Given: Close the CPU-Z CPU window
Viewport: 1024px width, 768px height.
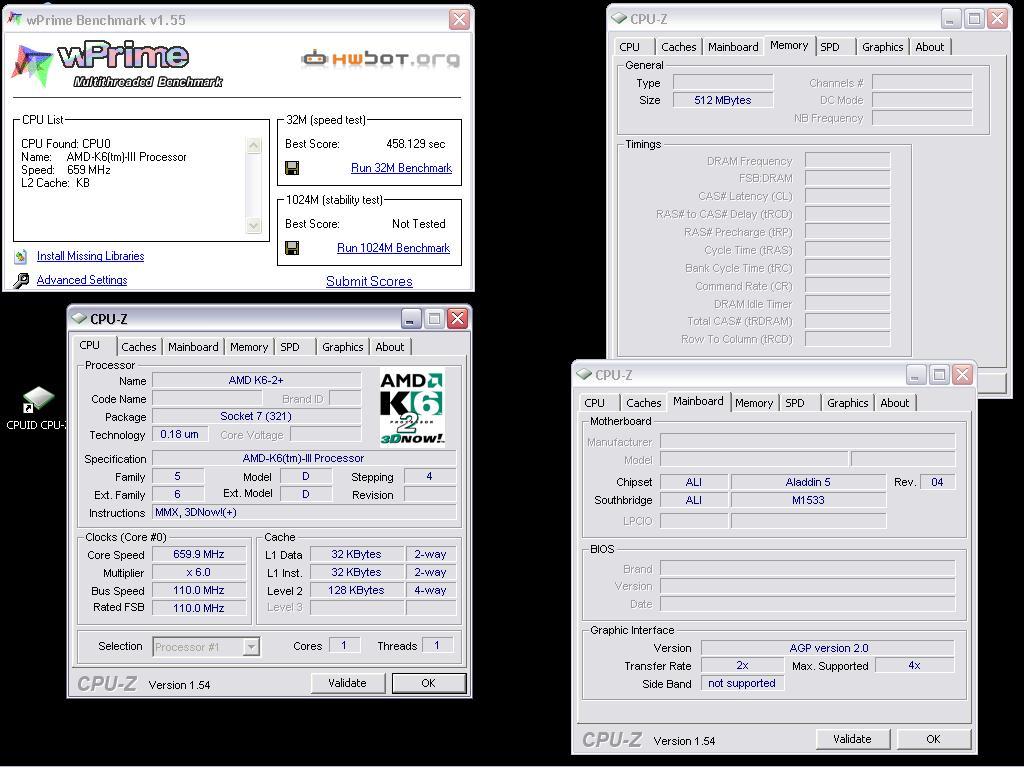Looking at the screenshot, I should [458, 319].
